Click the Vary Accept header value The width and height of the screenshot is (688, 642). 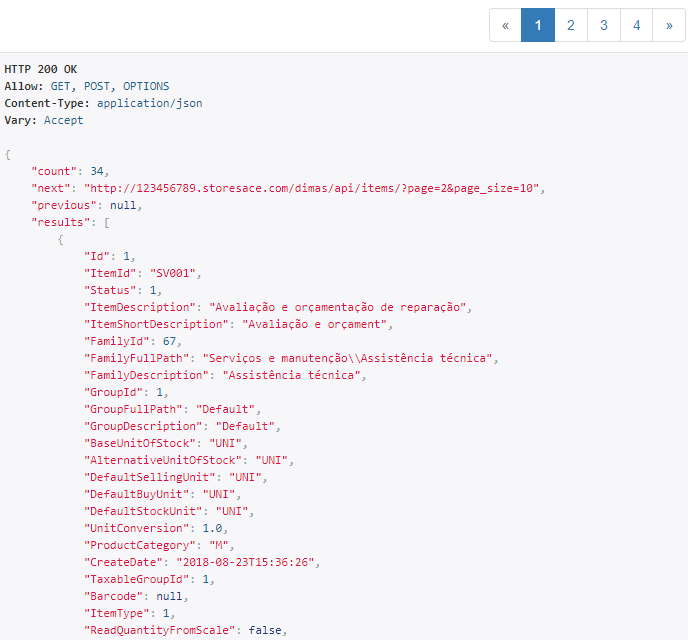tap(64, 120)
